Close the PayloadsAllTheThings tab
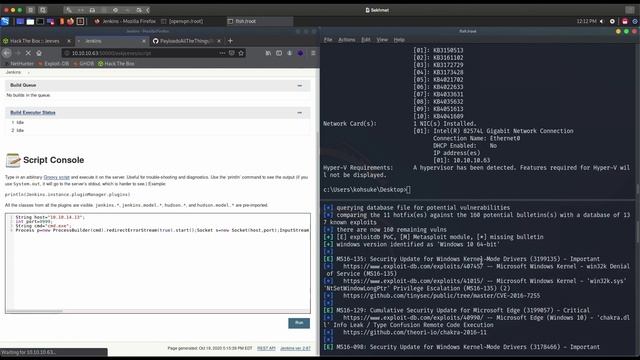The width and height of the screenshot is (640, 360). tap(219, 41)
